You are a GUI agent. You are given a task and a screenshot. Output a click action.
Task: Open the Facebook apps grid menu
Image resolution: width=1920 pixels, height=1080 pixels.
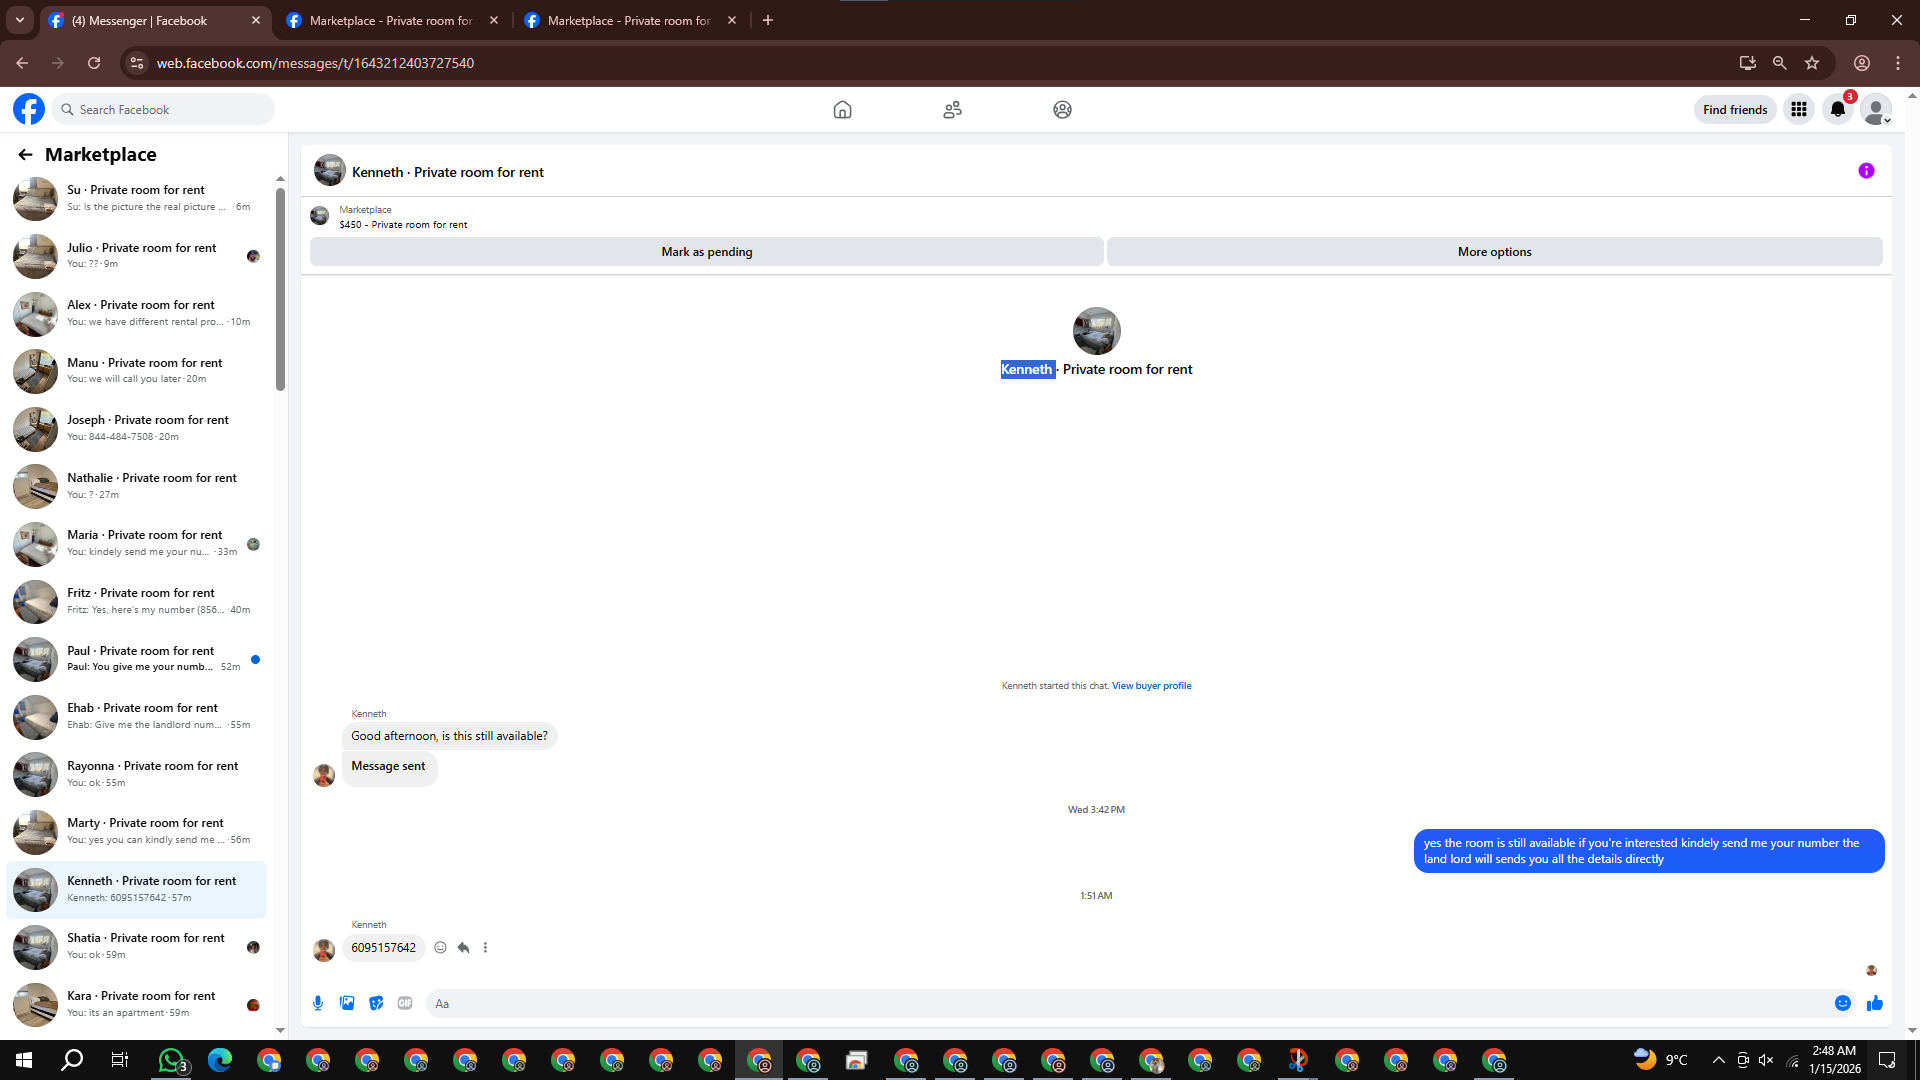pyautogui.click(x=1798, y=110)
